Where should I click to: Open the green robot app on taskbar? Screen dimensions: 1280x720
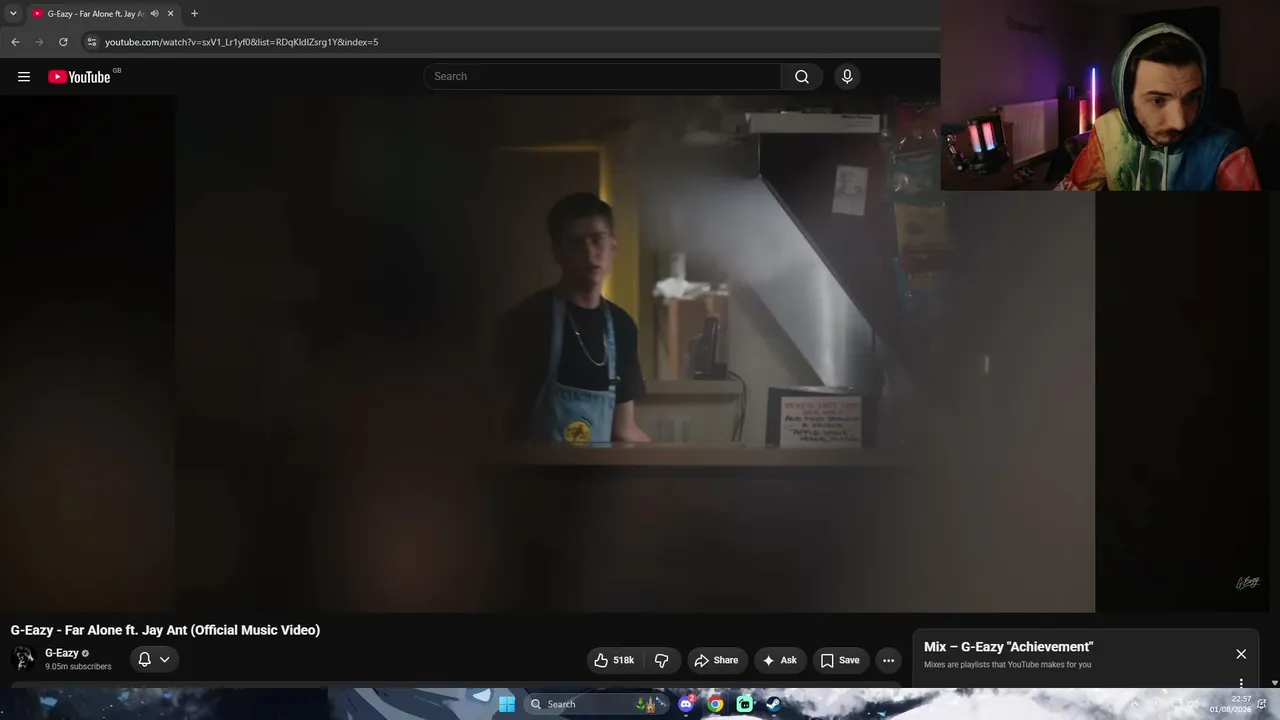pos(745,704)
